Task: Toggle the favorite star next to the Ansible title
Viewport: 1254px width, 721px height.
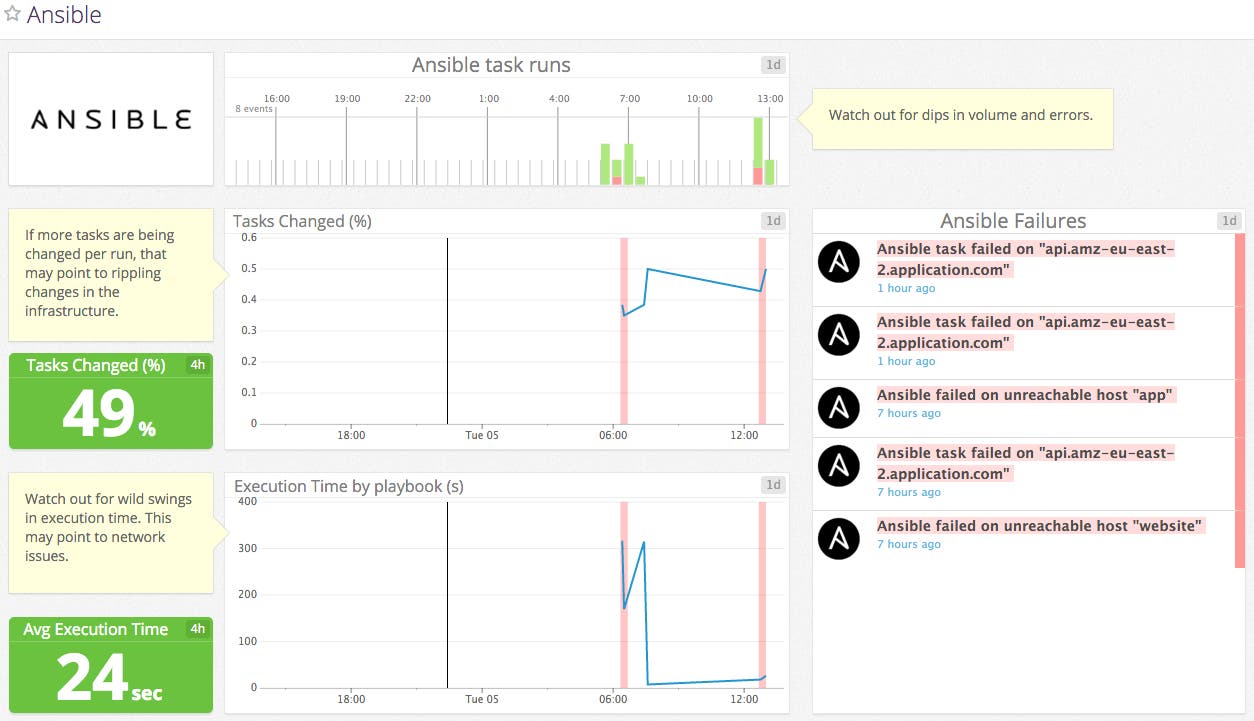Action: pos(14,14)
